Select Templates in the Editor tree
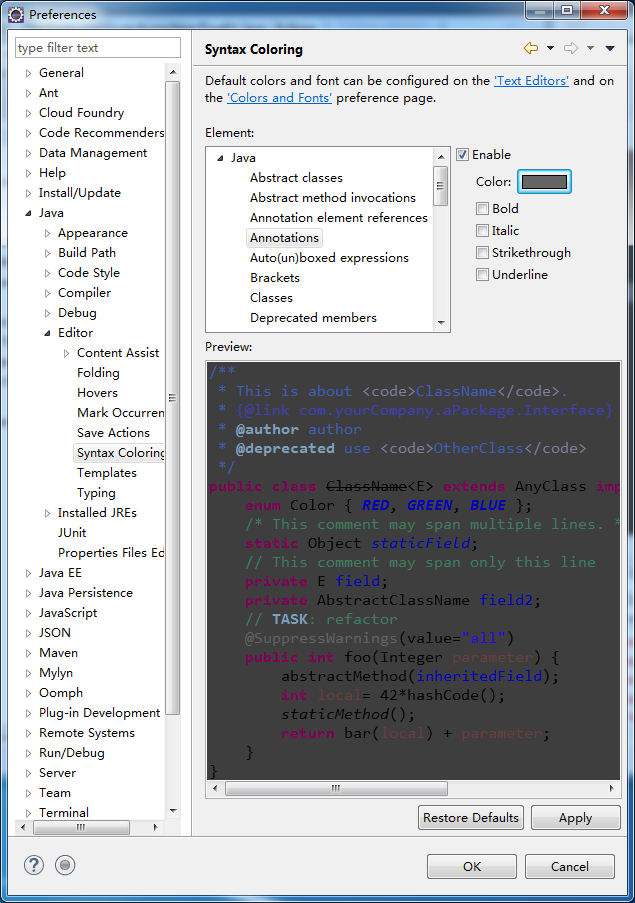635x903 pixels. [106, 473]
